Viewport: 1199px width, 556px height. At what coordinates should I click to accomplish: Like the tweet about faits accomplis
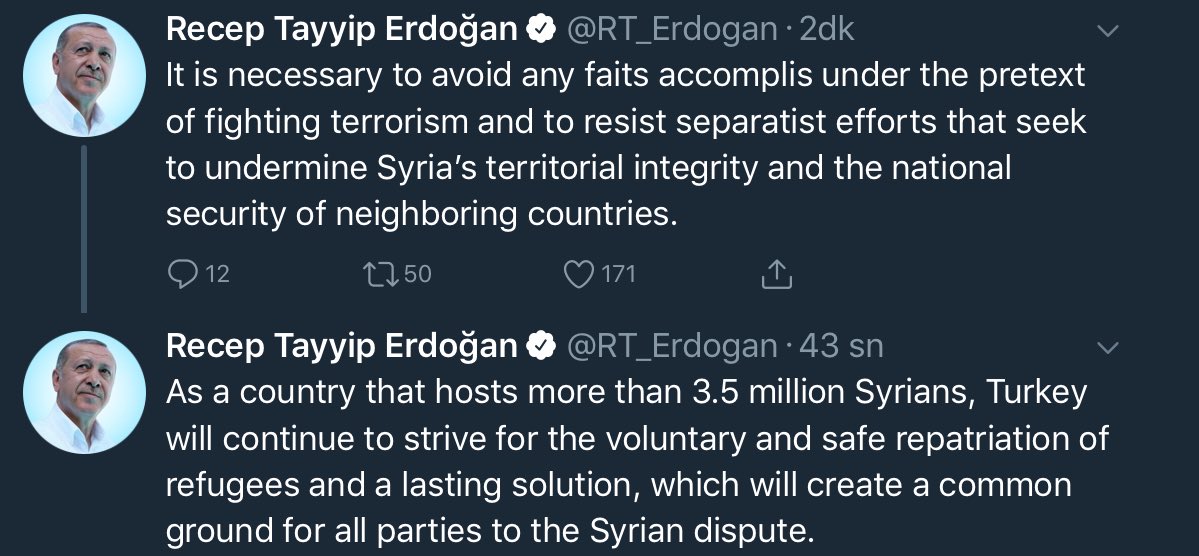tap(579, 273)
